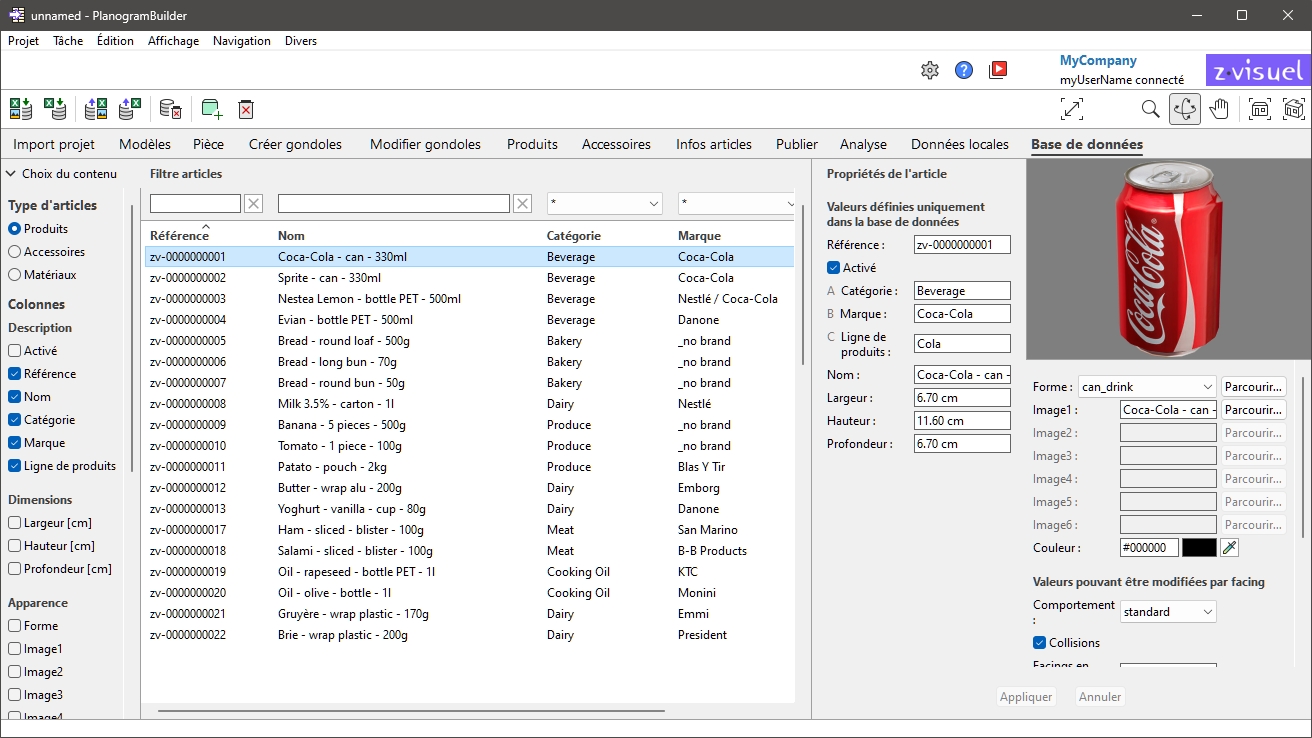Screen dimensions: 1312x738
Task: Open settings with the gear icon
Action: click(x=930, y=70)
